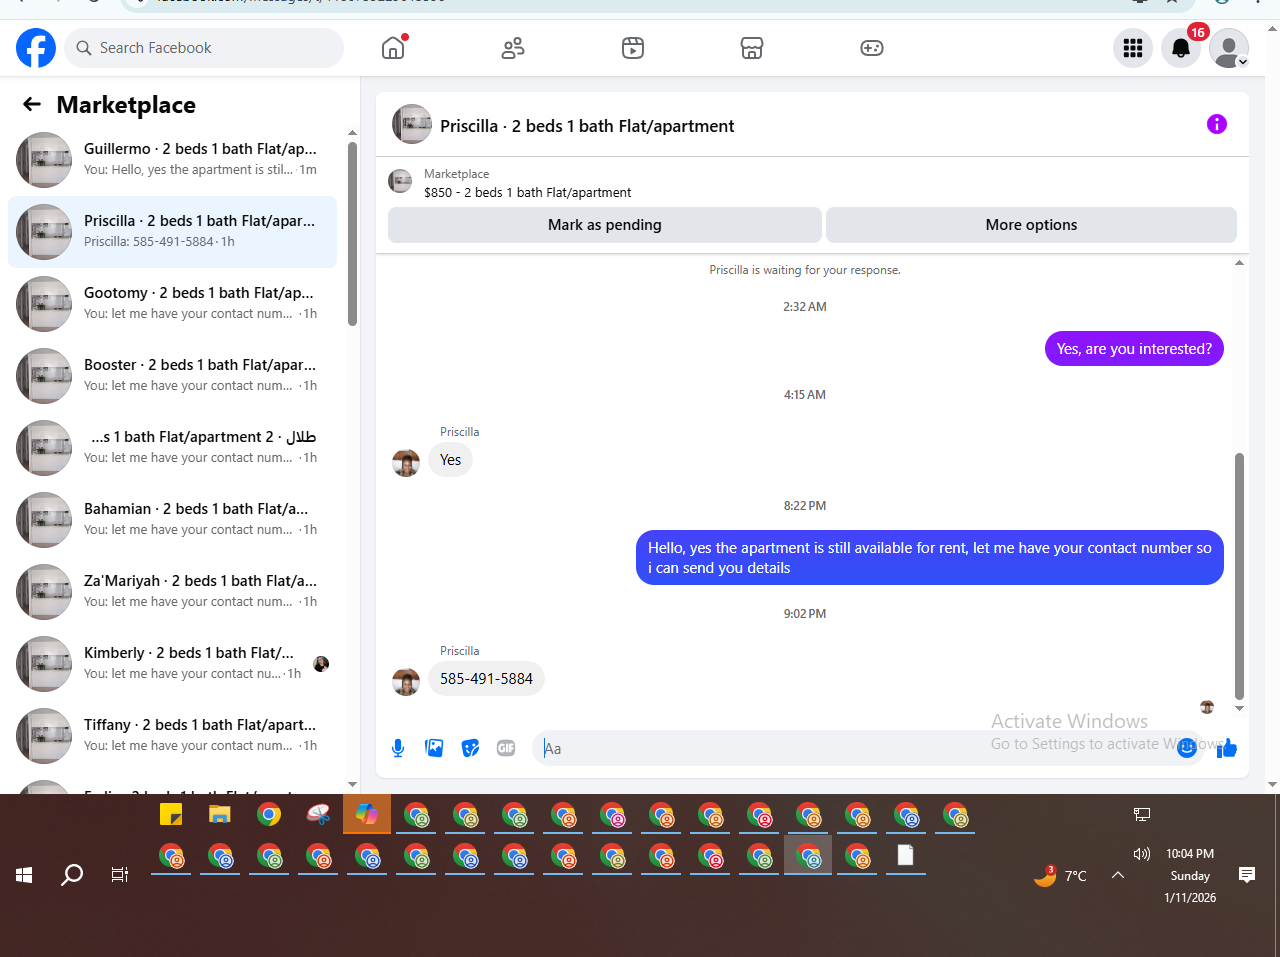
Task: Open More options for the listing
Action: (x=1031, y=225)
